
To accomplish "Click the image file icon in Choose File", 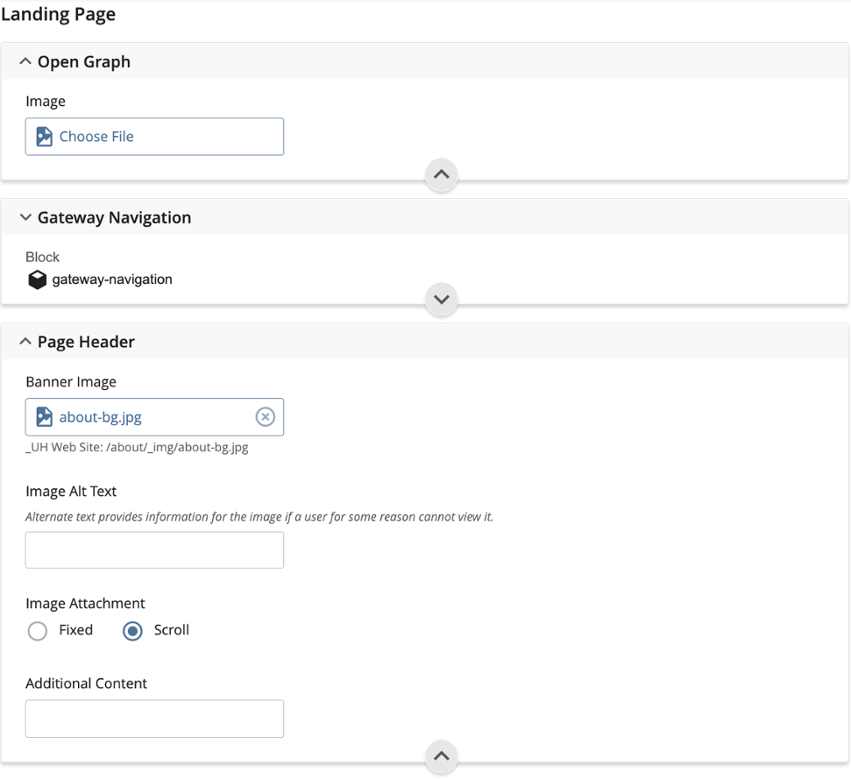I will click(x=44, y=136).
